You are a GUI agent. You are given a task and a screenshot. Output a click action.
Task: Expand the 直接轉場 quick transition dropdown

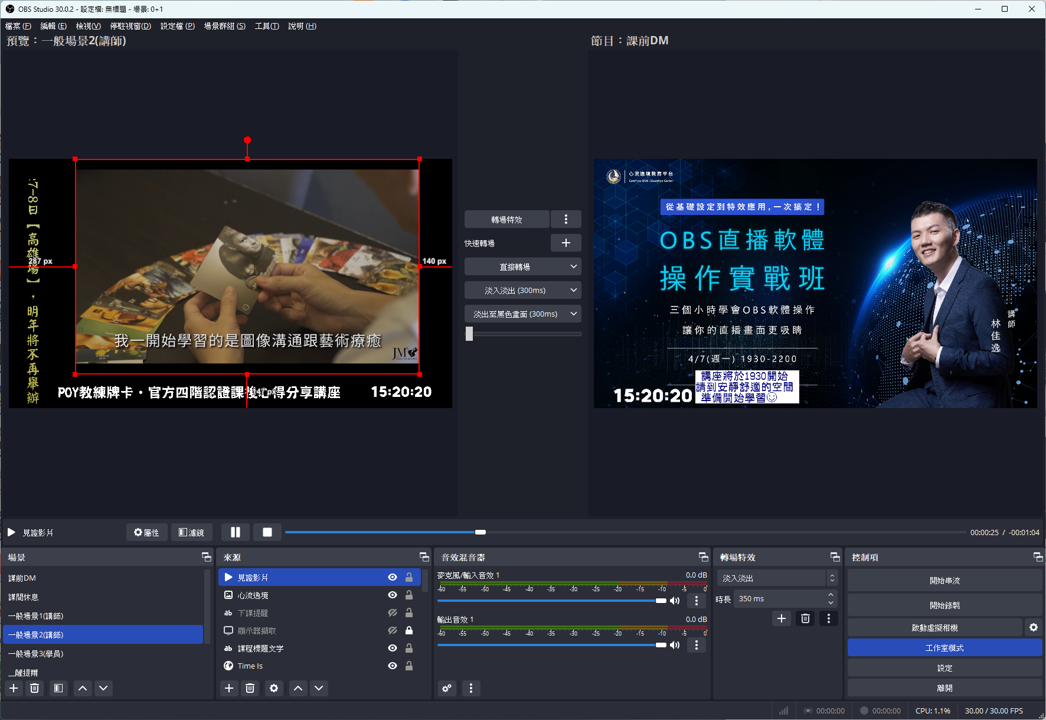click(x=522, y=267)
